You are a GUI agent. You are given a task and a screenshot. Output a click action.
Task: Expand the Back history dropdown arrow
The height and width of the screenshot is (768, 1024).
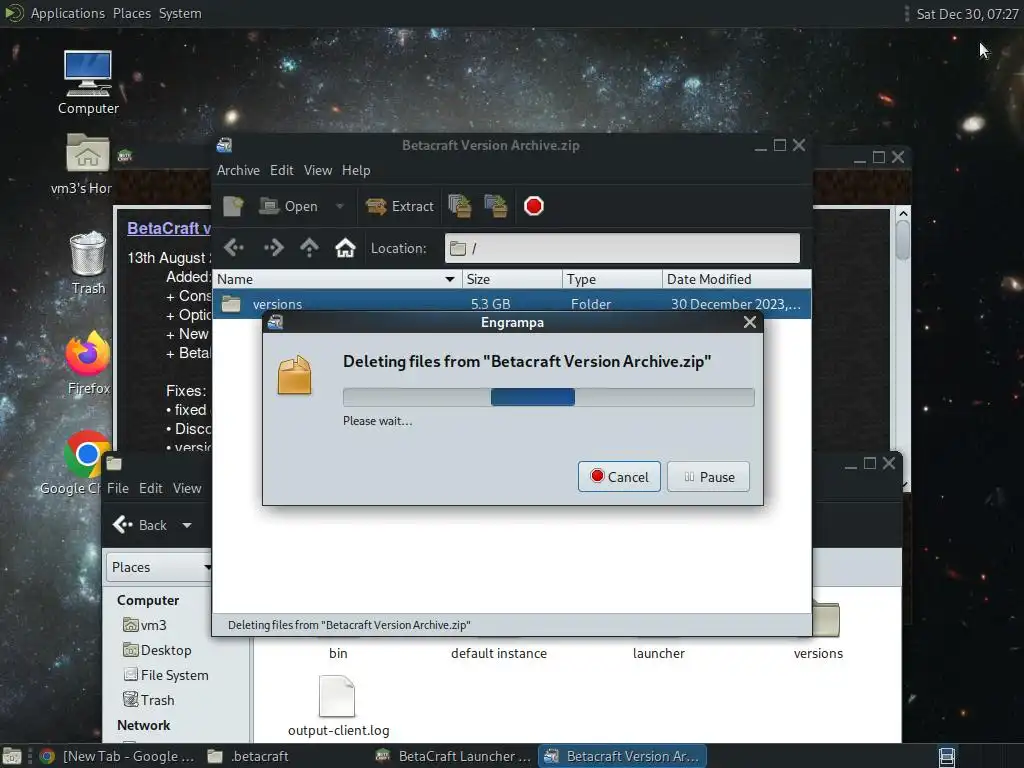pos(187,525)
